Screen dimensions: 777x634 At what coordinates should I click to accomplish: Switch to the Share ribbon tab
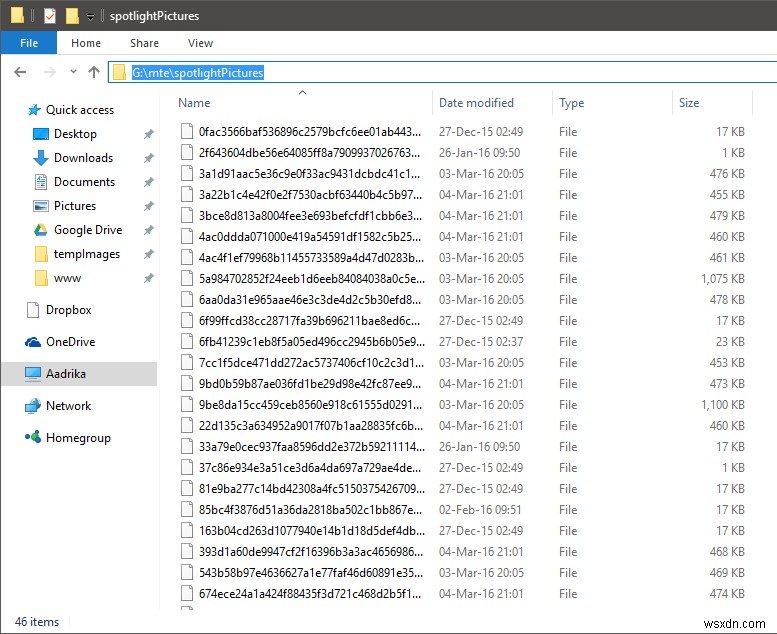coord(144,43)
